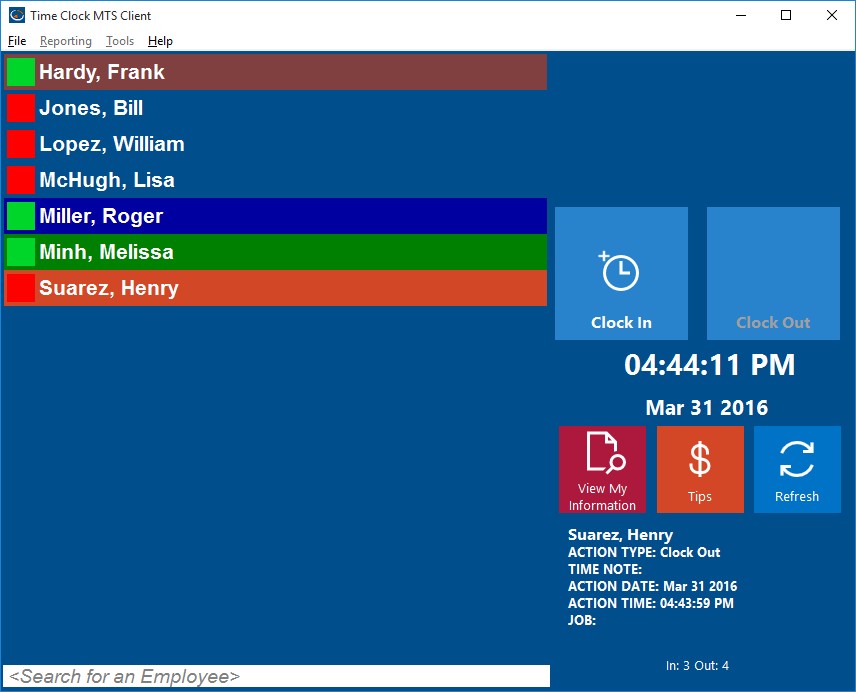This screenshot has width=856, height=692.
Task: Minimize the Time Clock MTS window
Action: (741, 15)
